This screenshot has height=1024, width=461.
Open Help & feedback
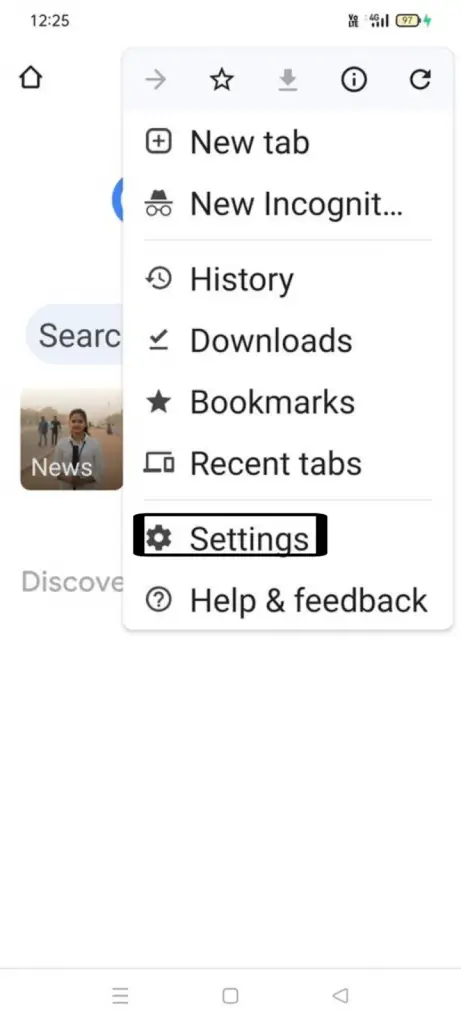(x=287, y=600)
